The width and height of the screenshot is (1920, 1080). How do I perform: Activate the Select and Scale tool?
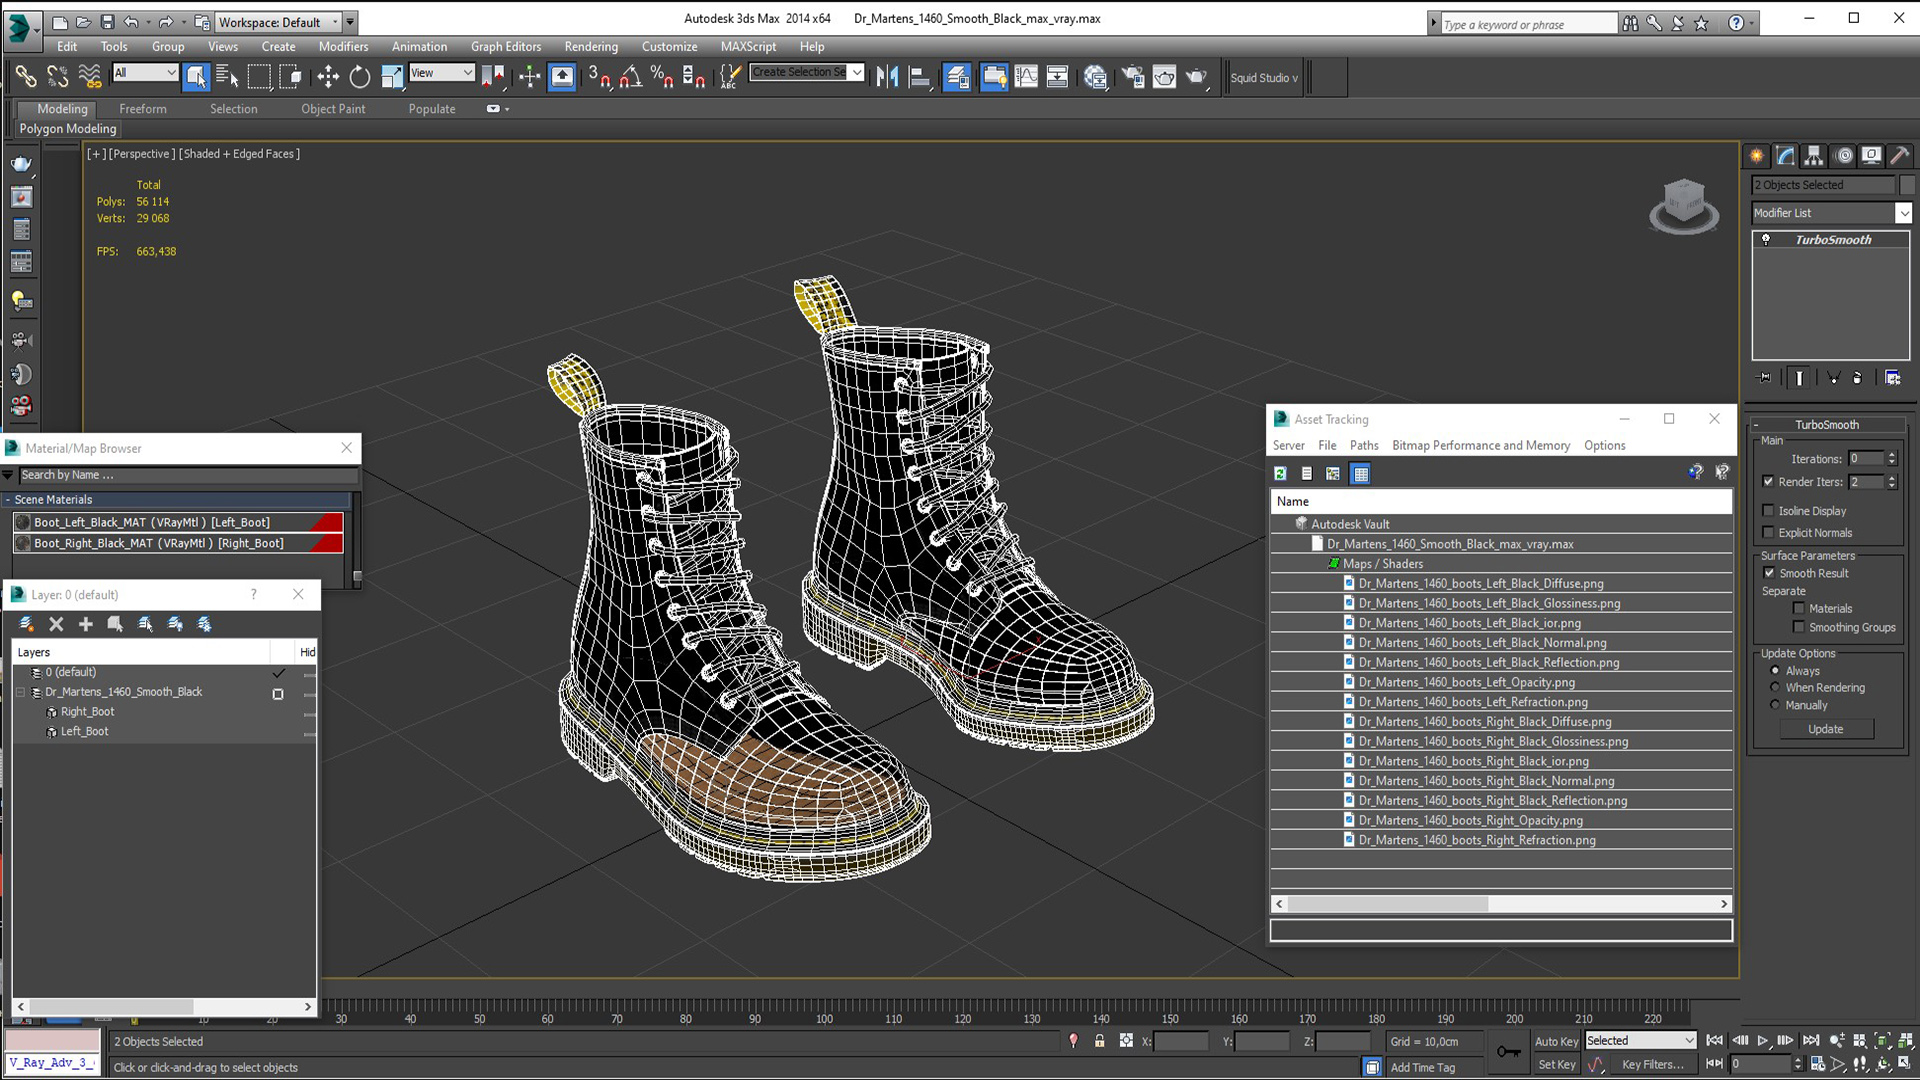[392, 77]
